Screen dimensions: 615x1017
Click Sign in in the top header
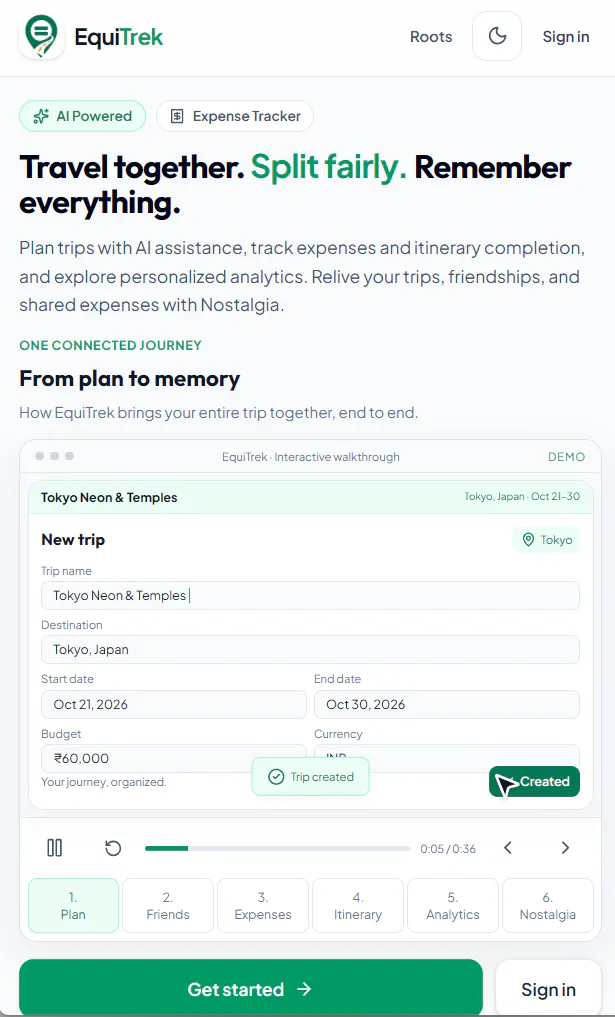566,37
